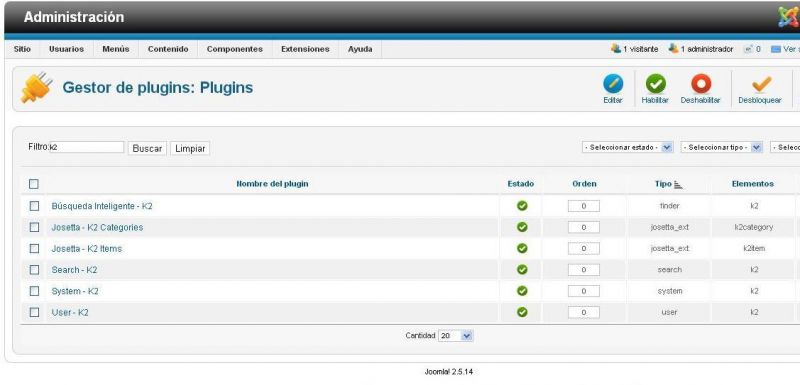Click the order field for User - K2
Screen dimensions: 800x385
[584, 312]
